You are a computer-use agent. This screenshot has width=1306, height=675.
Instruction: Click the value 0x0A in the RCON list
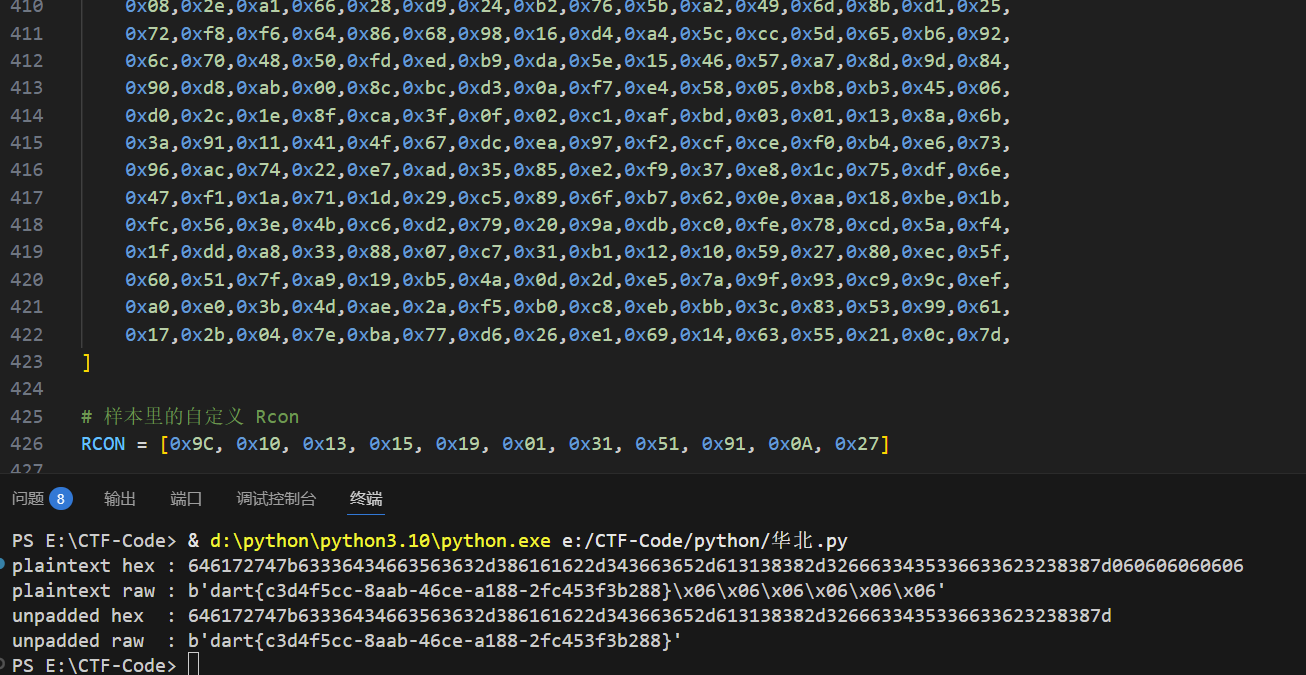tap(790, 443)
